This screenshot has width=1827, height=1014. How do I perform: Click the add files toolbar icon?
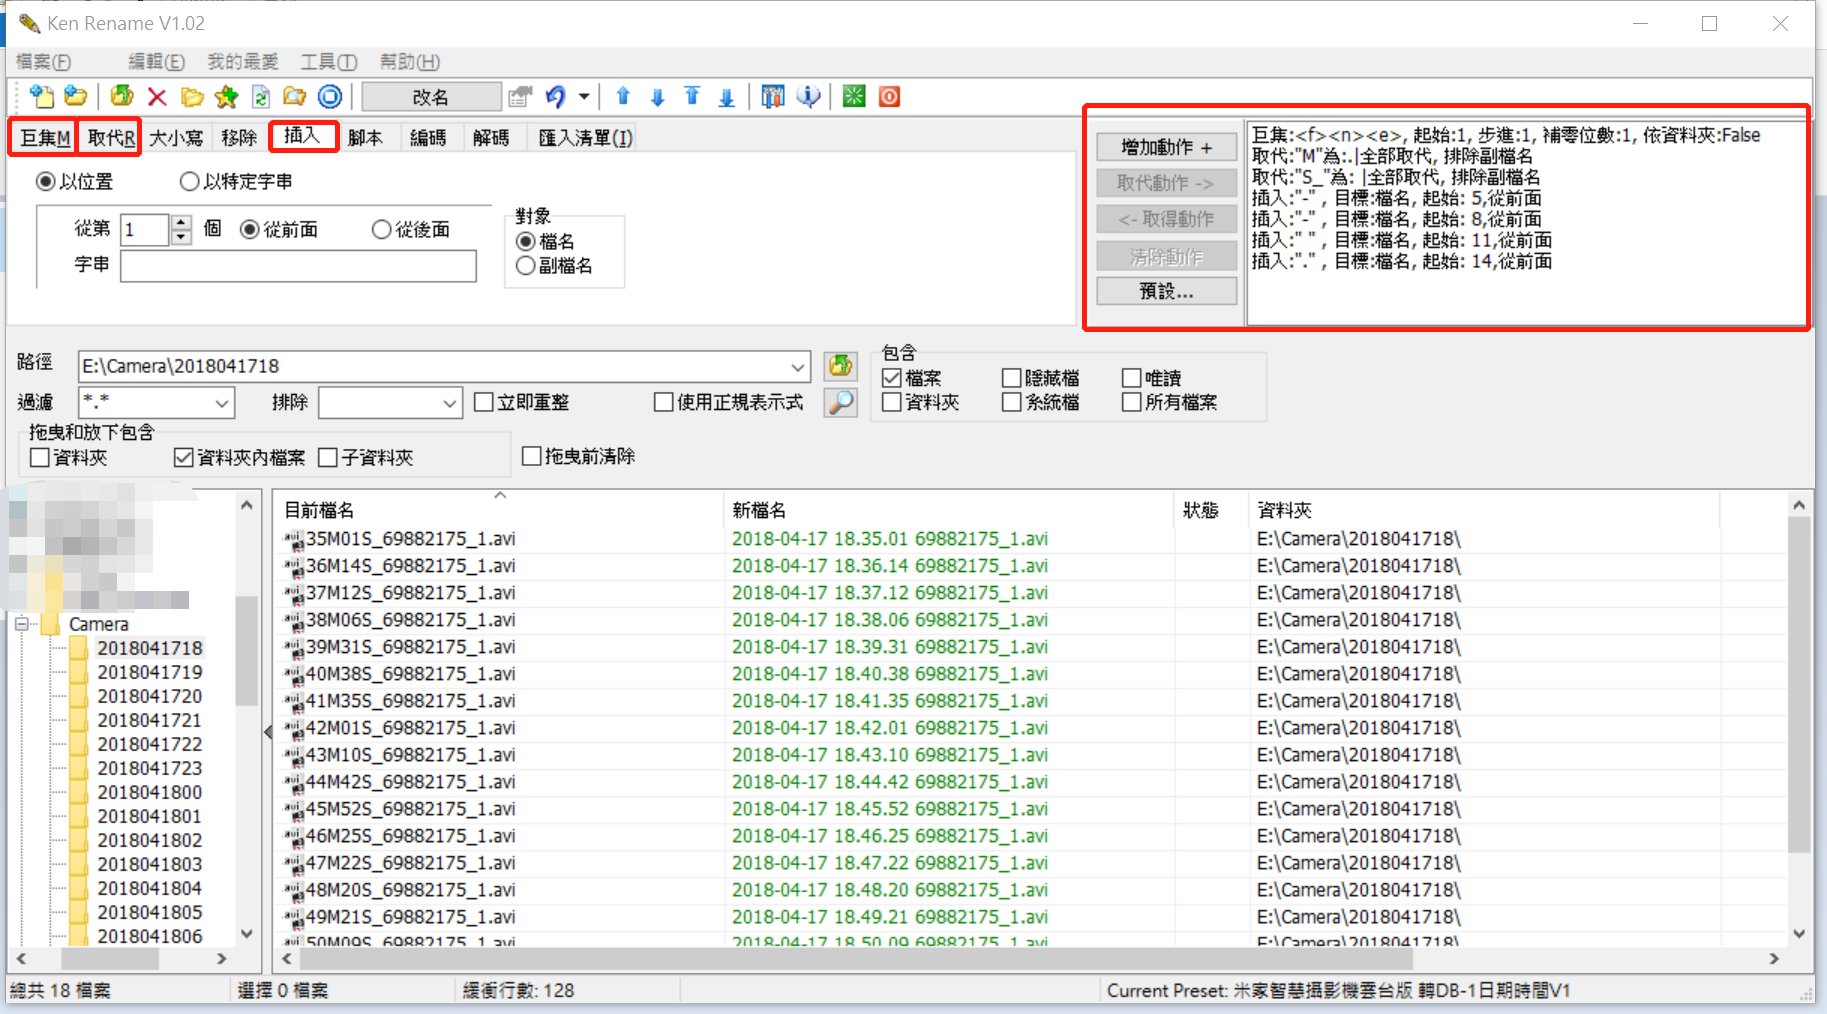[x=42, y=96]
